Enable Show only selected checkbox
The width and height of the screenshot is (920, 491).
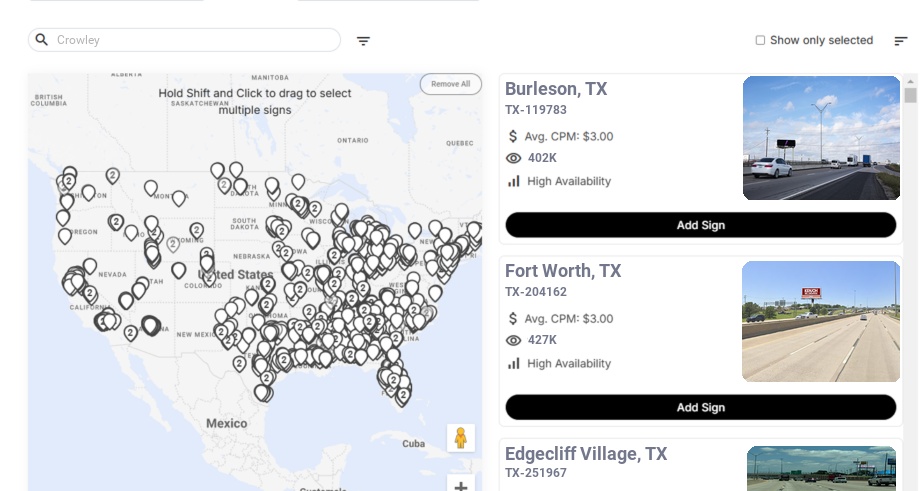pos(760,41)
